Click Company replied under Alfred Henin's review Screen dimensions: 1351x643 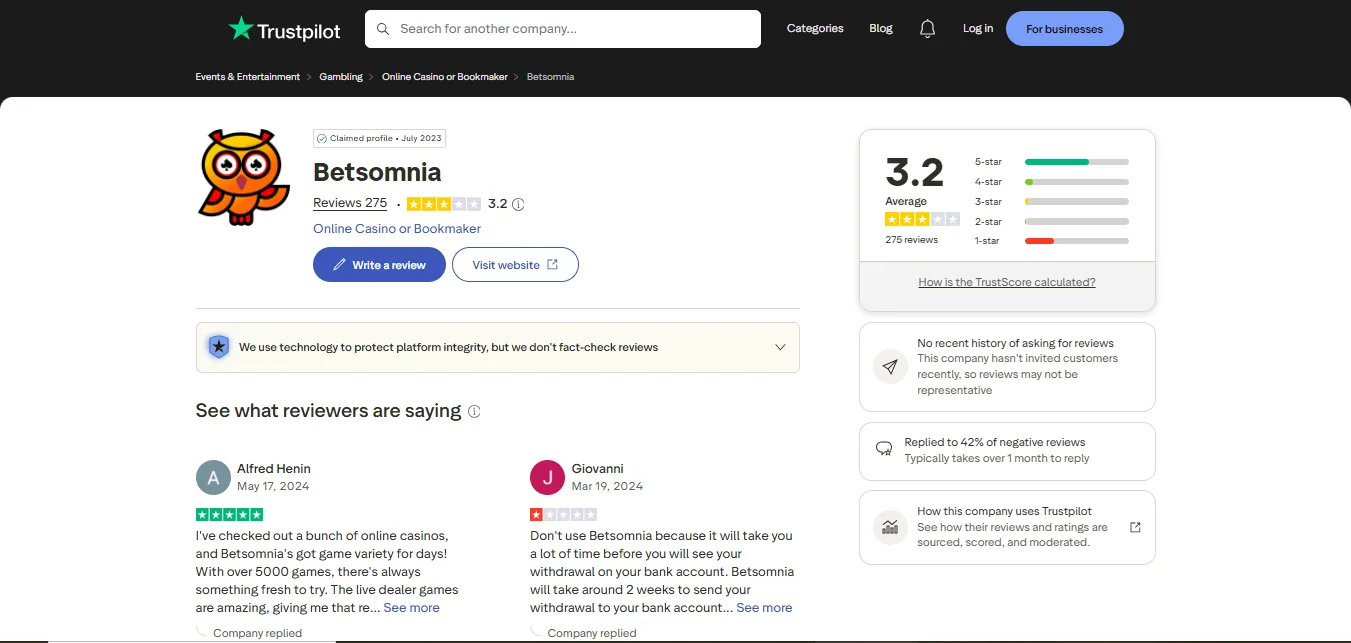[257, 633]
